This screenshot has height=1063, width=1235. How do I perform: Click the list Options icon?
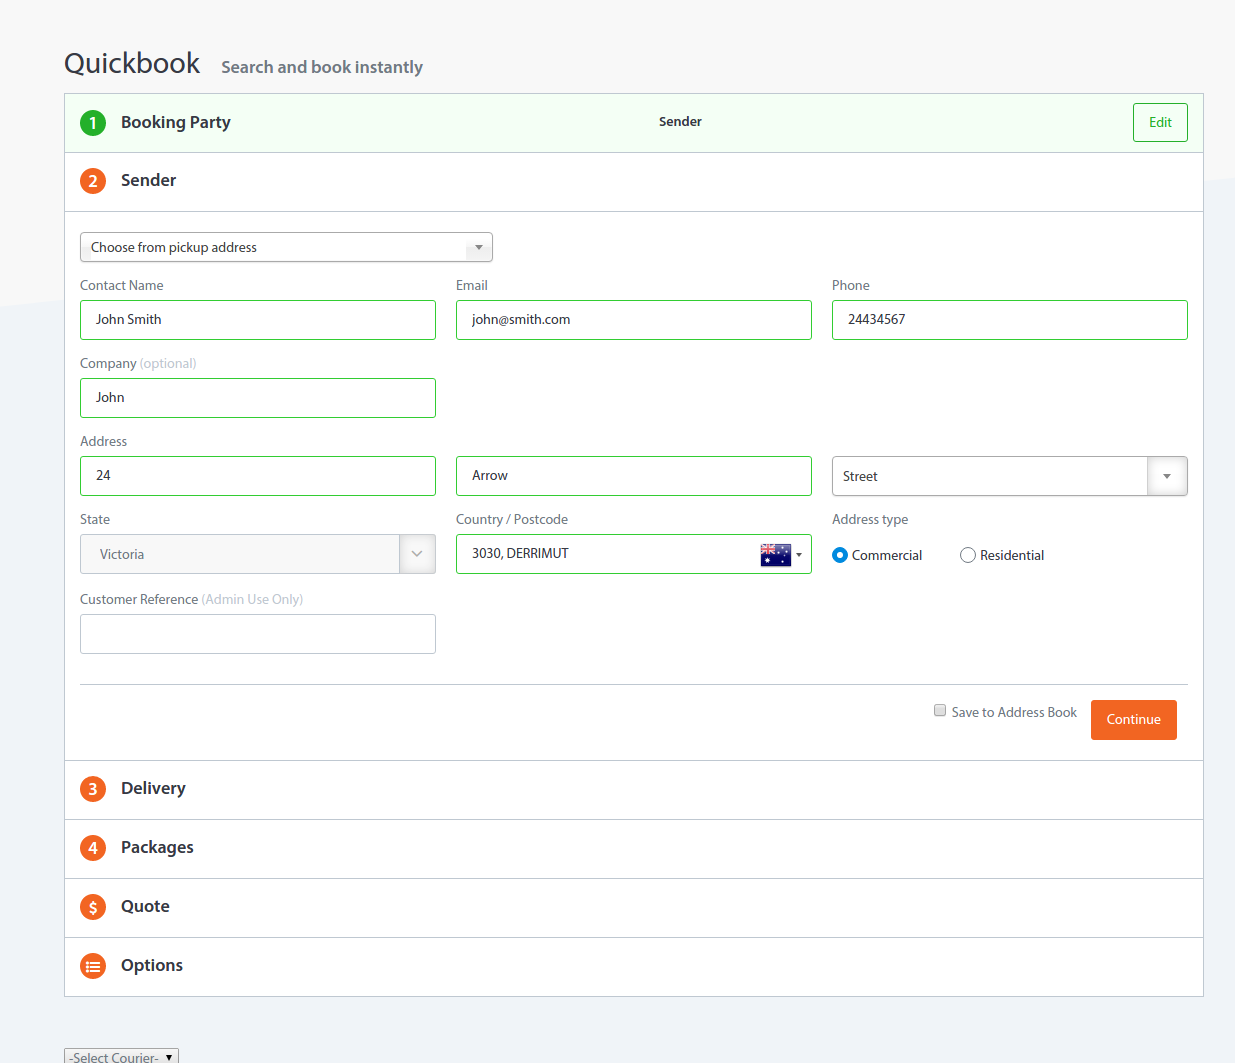[93, 966]
